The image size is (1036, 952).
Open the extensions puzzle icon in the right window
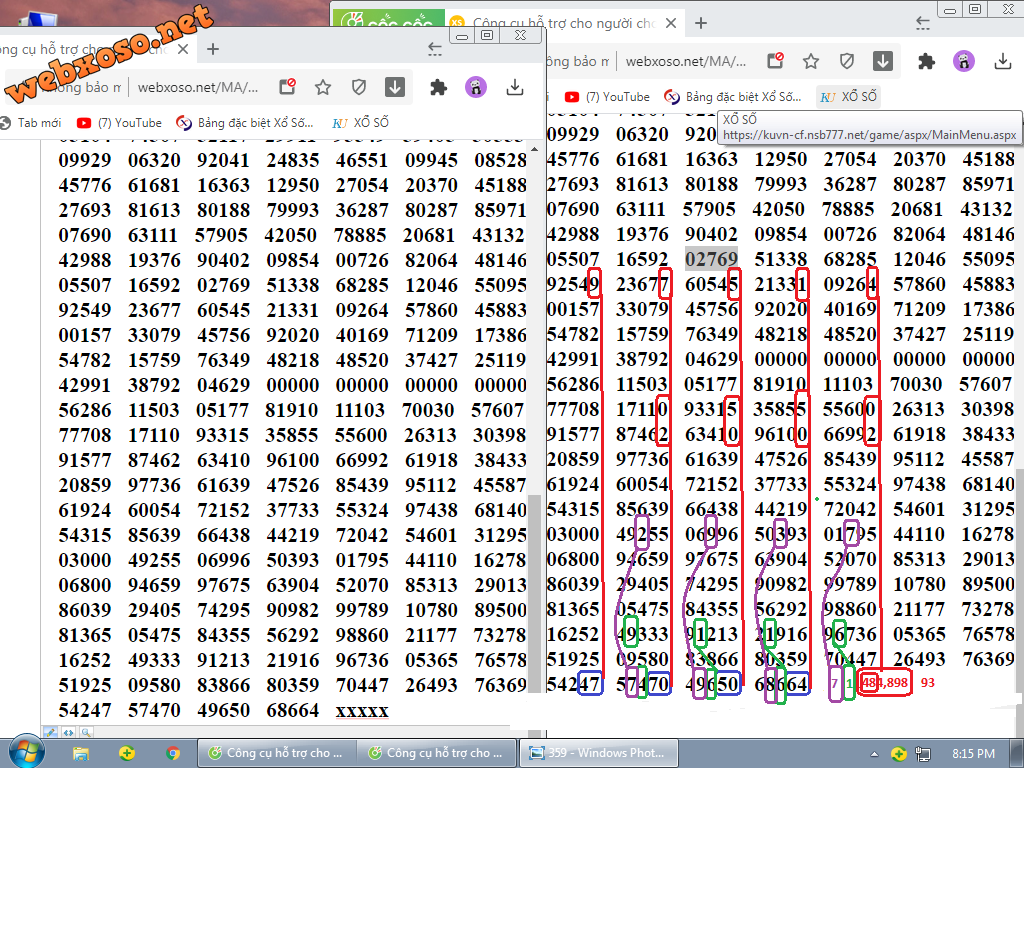click(926, 61)
